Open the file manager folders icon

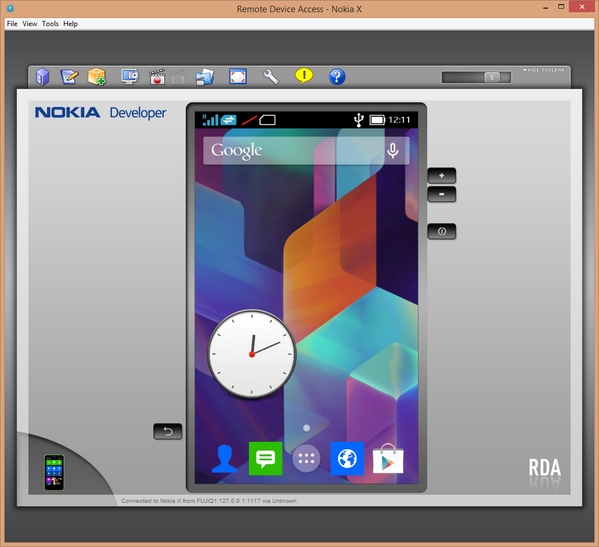[x=204, y=77]
